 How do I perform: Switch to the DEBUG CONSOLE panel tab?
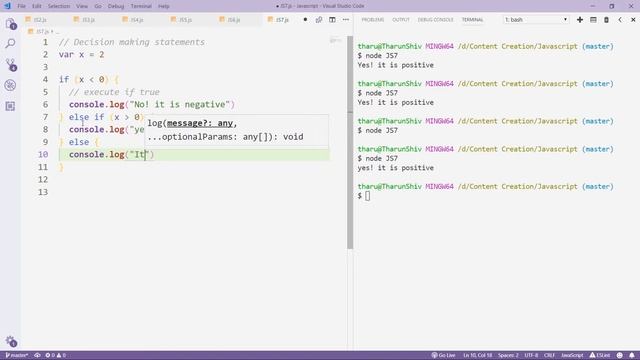[x=436, y=20]
